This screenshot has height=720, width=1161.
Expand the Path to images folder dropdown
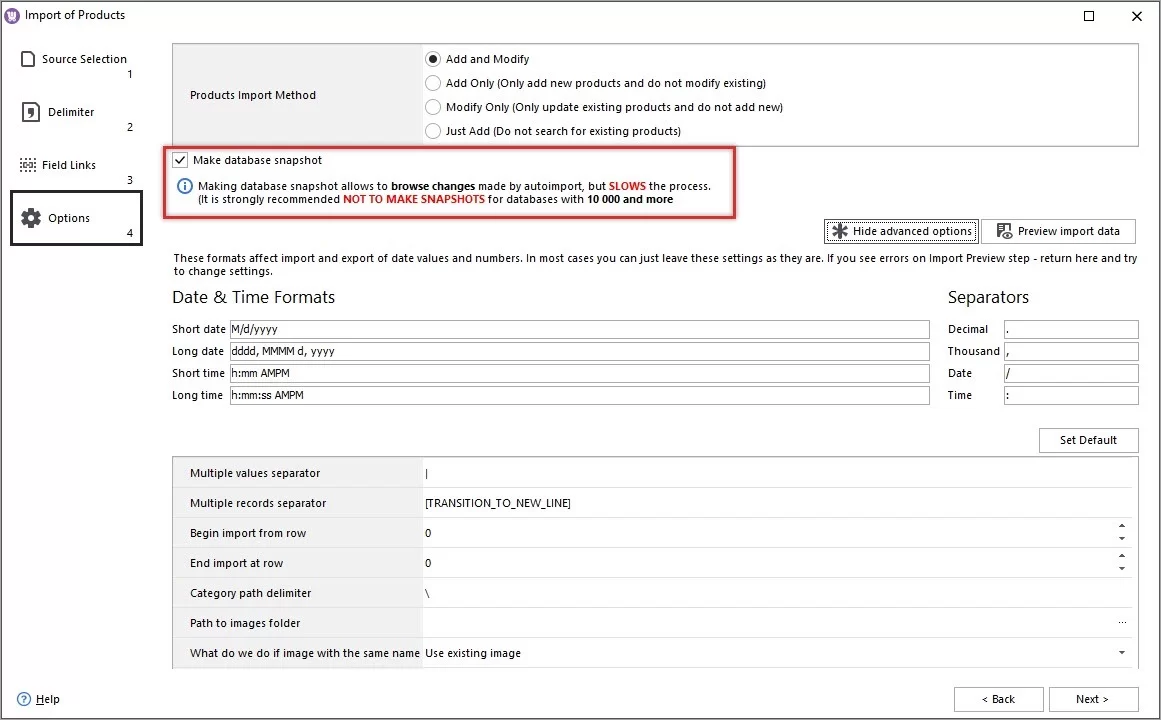(1122, 623)
